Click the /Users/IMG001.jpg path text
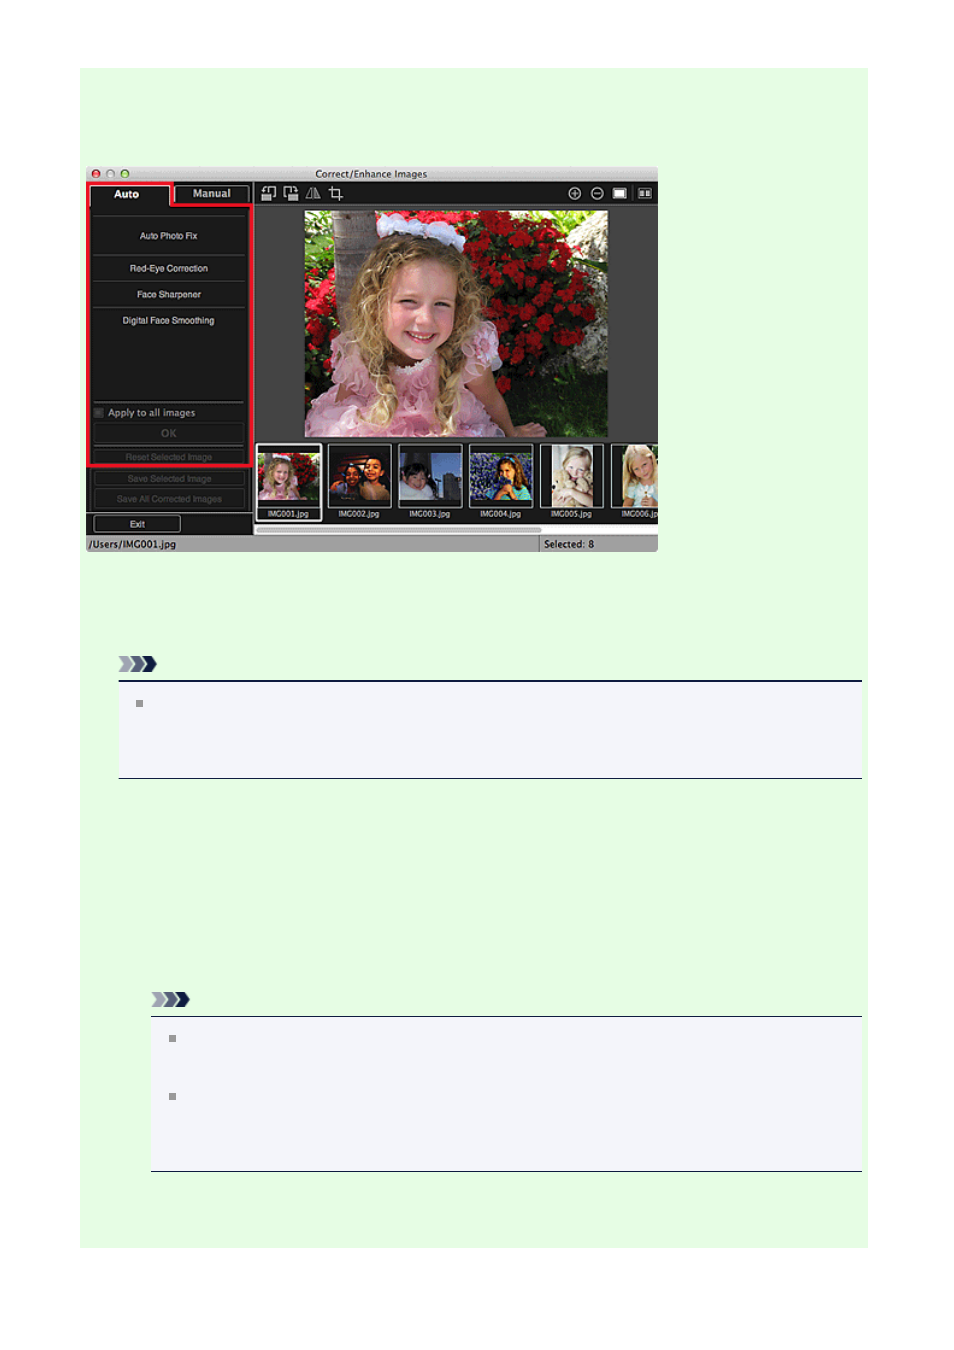 pos(132,544)
